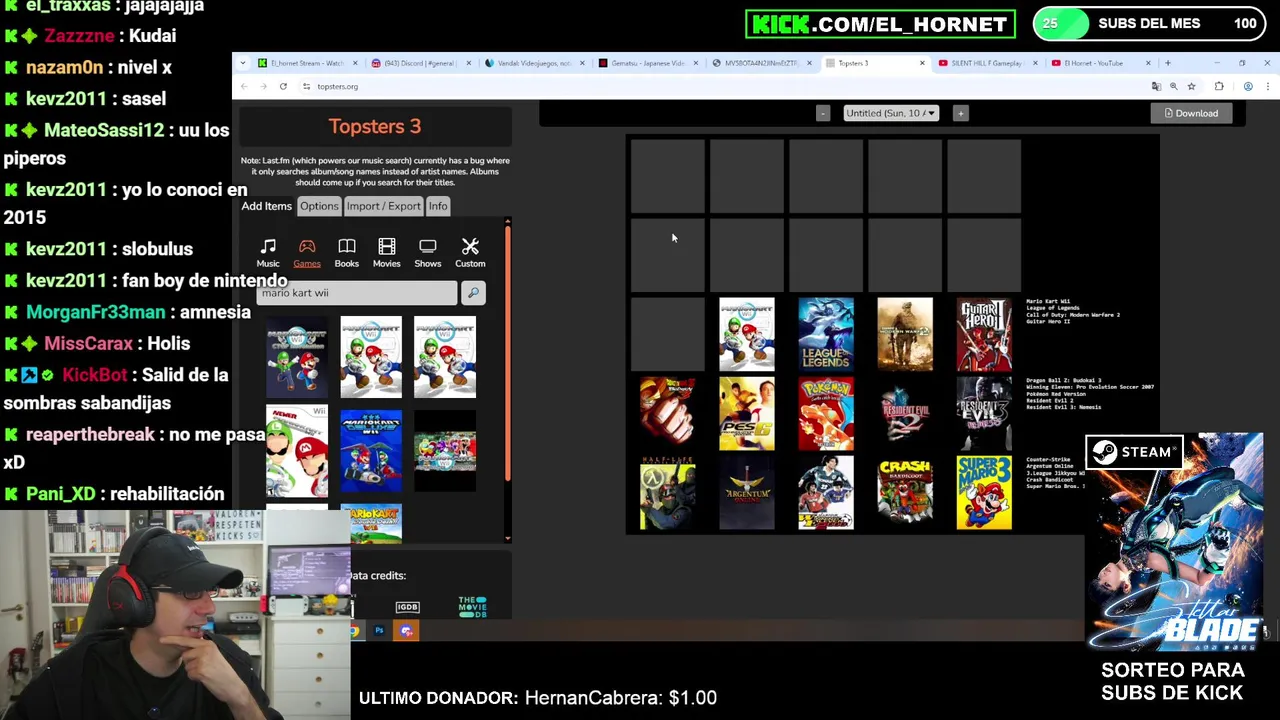Open the Info tab

click(438, 206)
